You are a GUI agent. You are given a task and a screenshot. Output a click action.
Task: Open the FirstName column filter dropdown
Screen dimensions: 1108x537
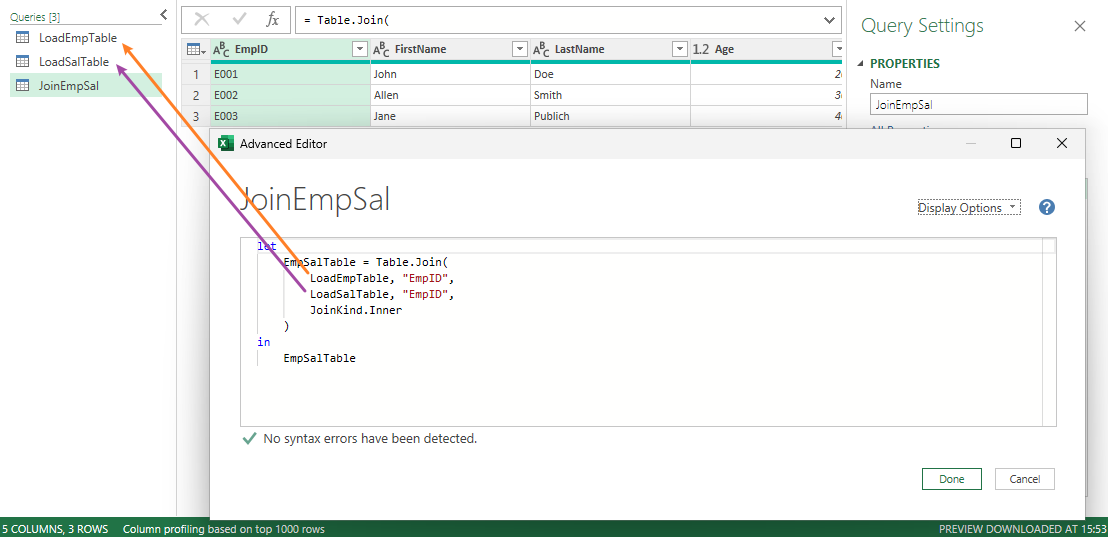pyautogui.click(x=519, y=50)
